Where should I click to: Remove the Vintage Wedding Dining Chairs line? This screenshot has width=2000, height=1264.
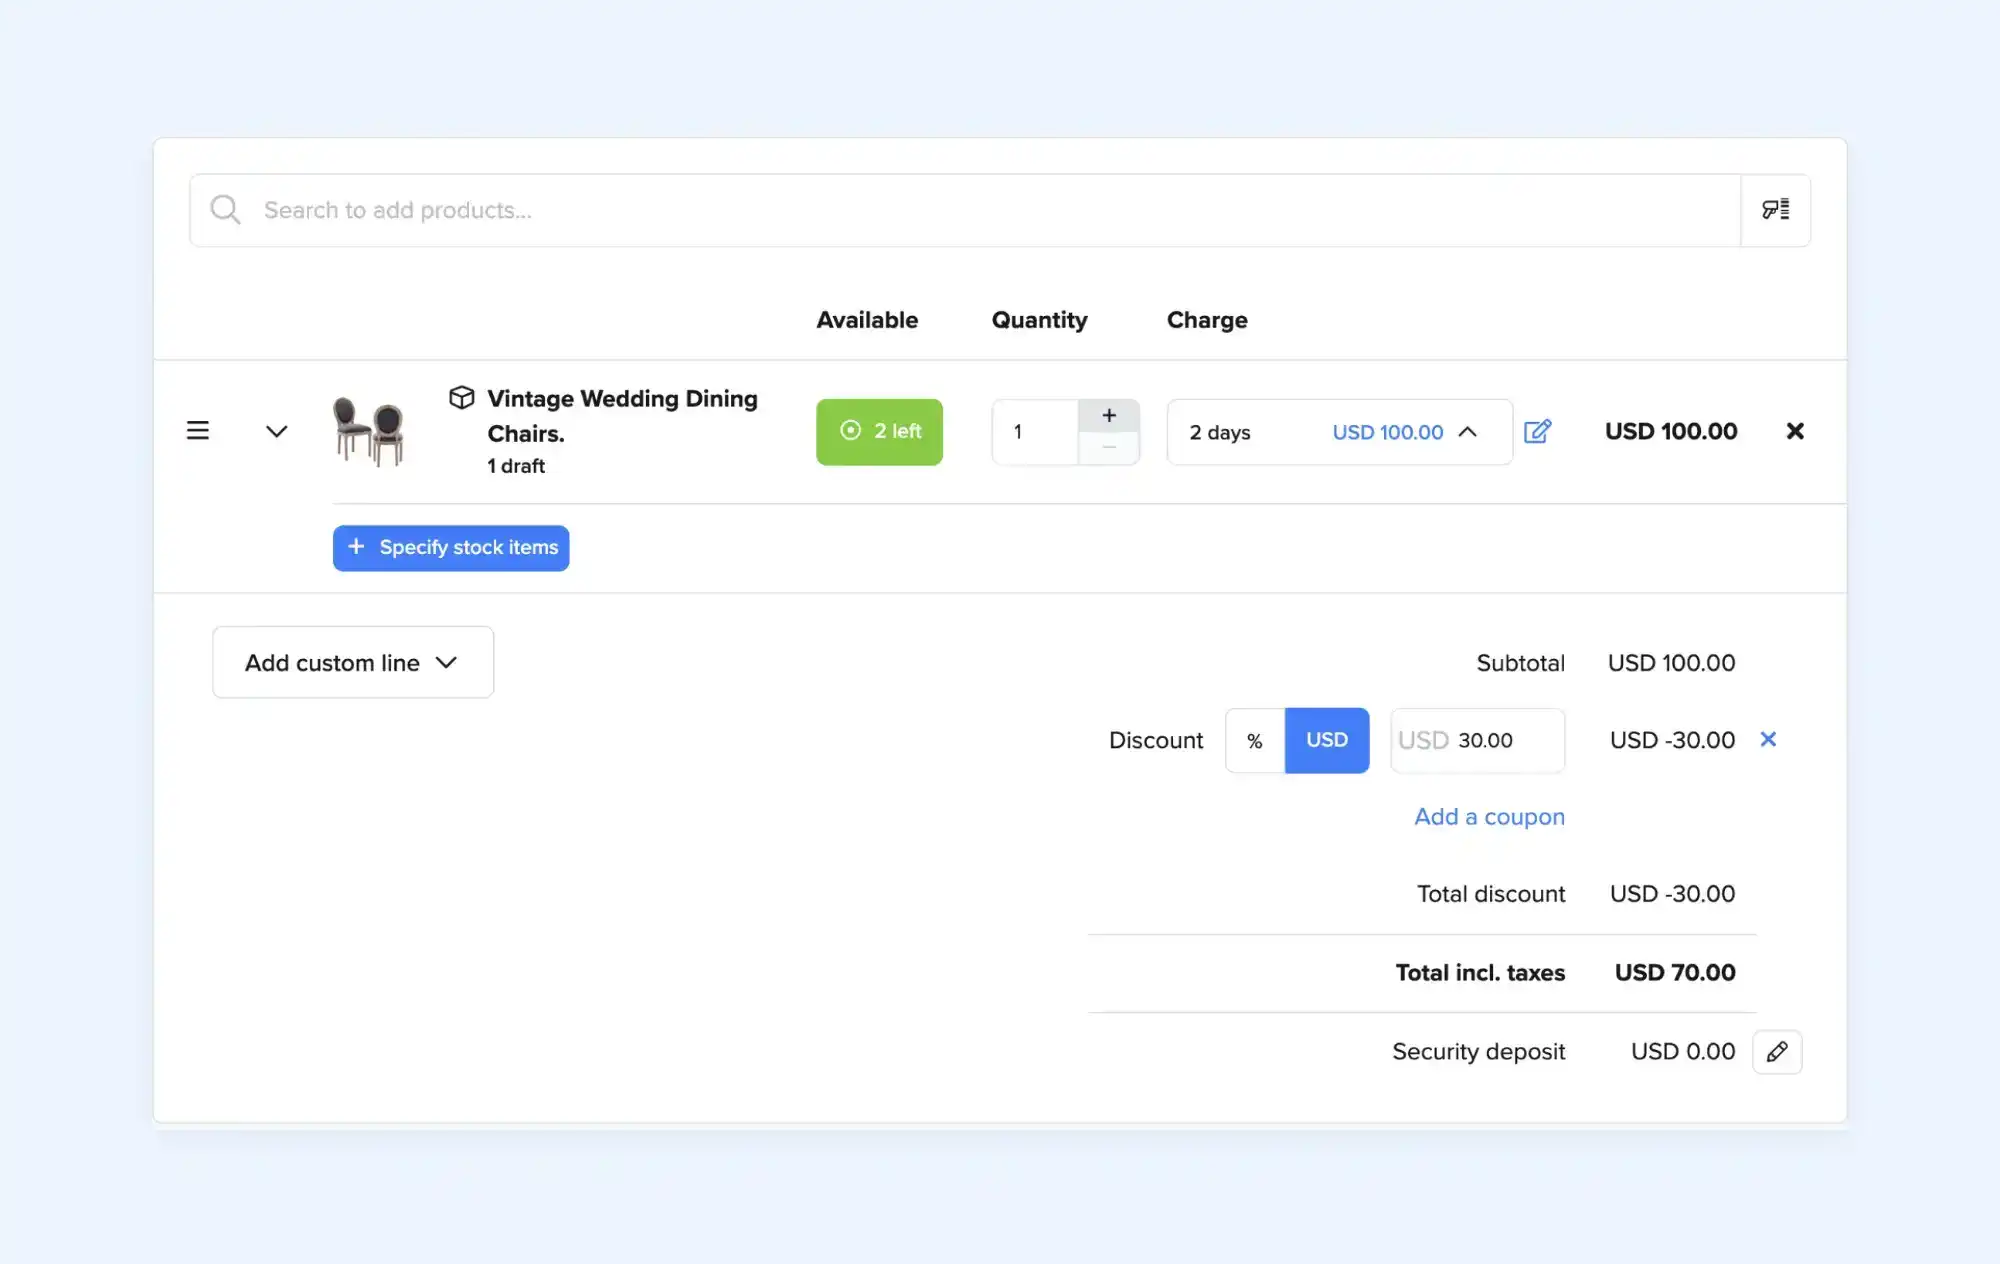[x=1795, y=431]
